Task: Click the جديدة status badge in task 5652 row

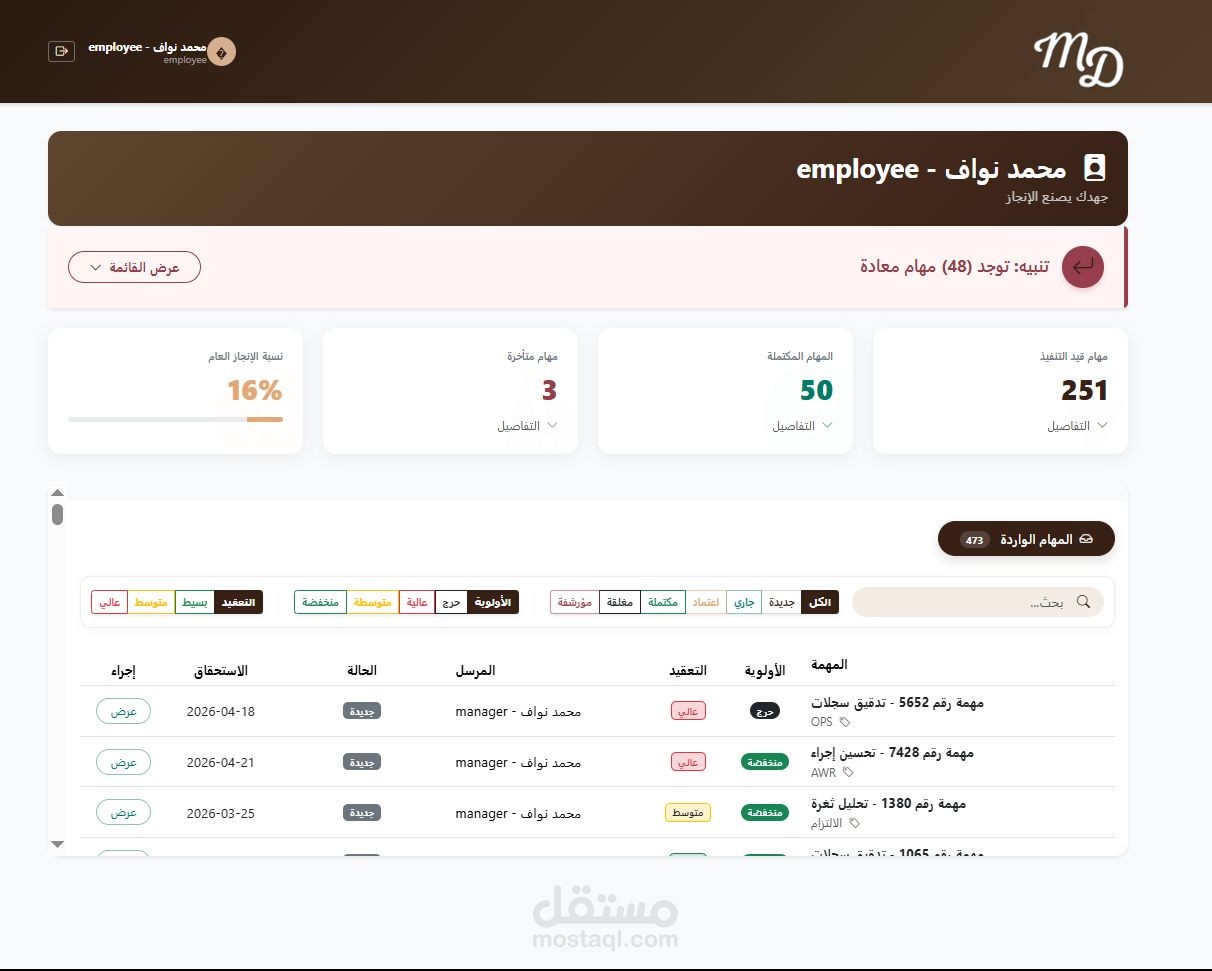Action: click(362, 711)
